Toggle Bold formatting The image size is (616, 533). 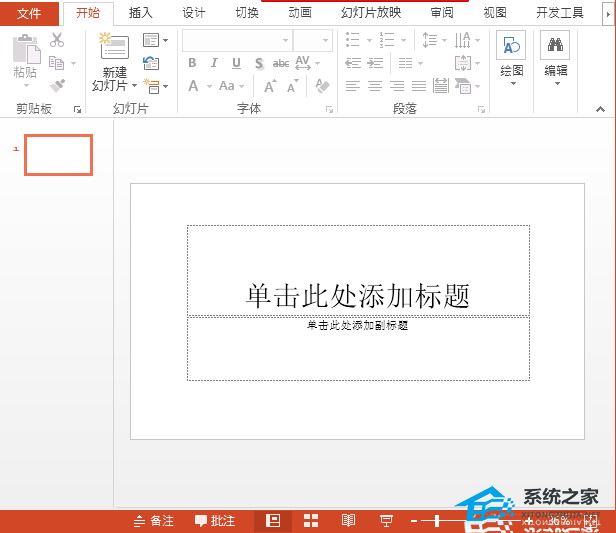(192, 63)
